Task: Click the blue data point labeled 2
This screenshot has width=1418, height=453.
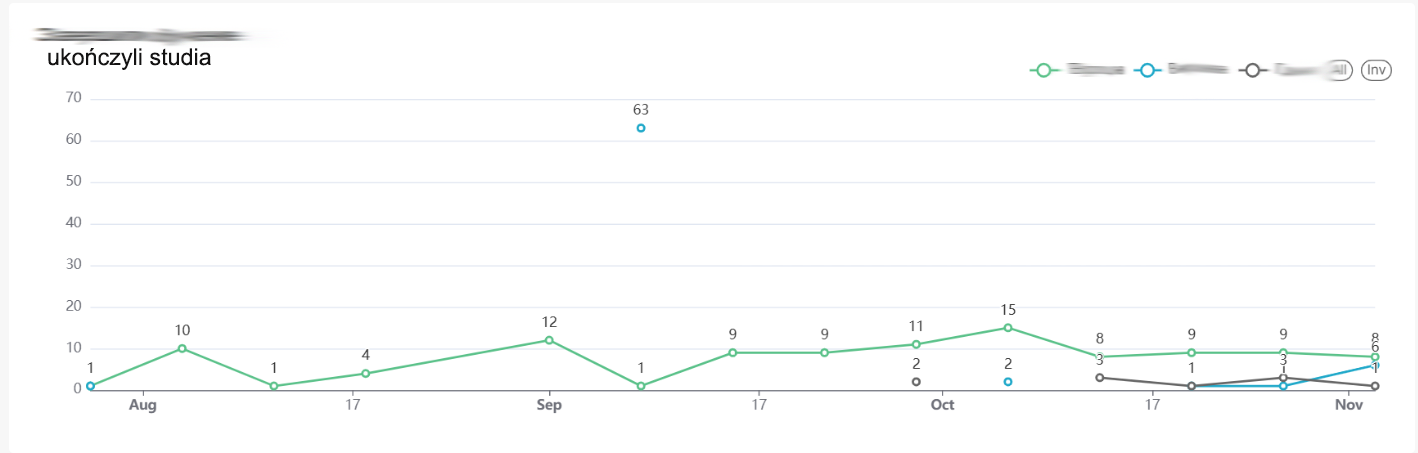Action: (x=1008, y=382)
